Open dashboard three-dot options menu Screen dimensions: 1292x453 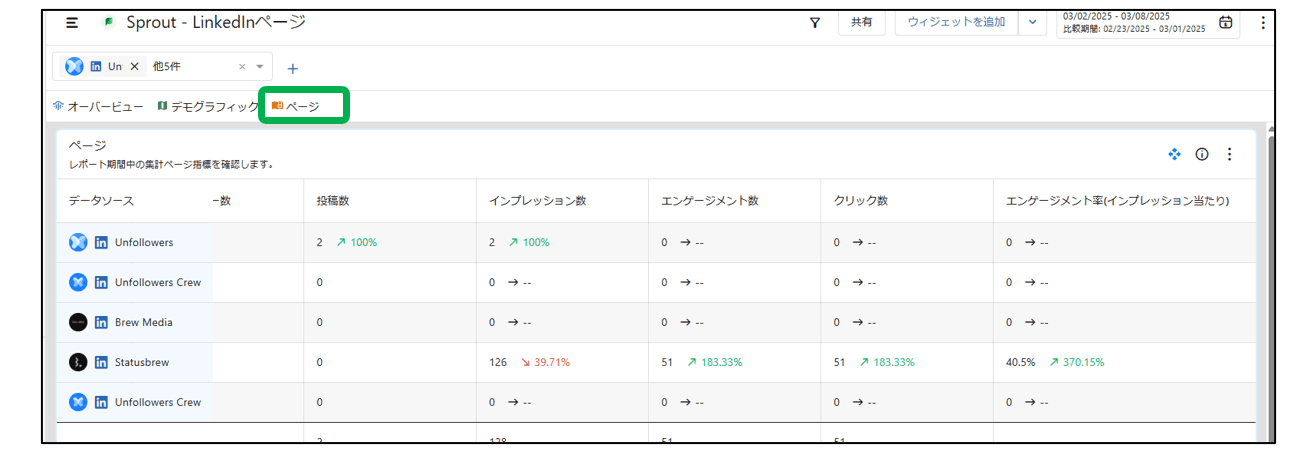point(1262,23)
